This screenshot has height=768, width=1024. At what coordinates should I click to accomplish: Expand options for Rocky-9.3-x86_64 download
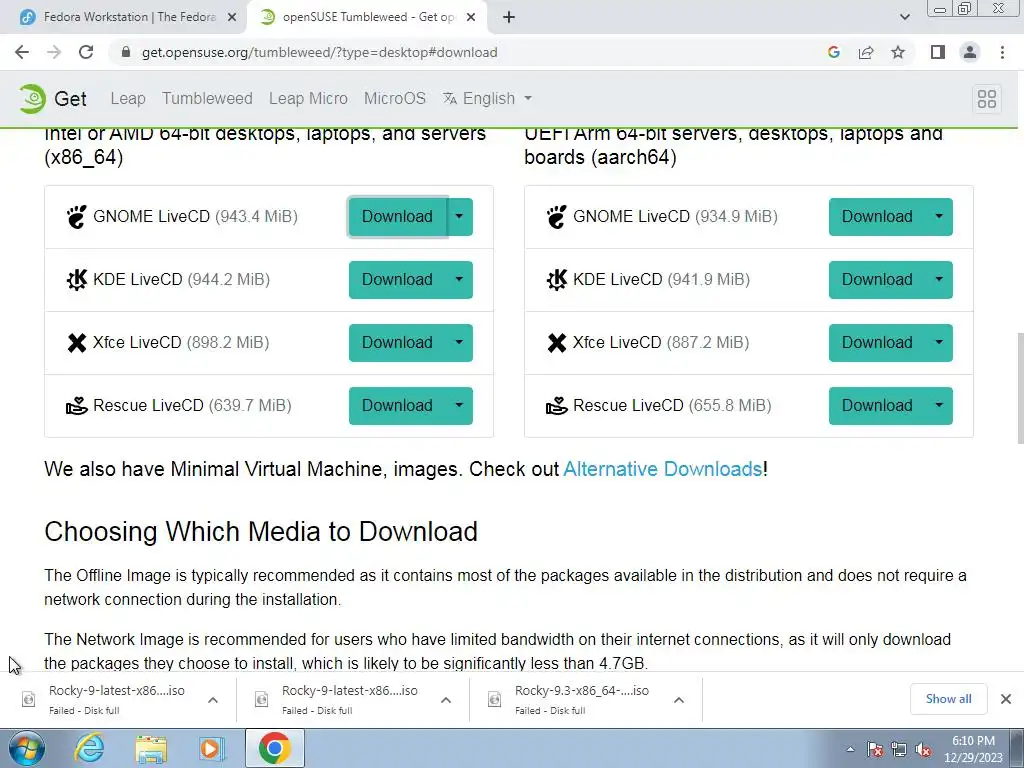[x=679, y=700]
